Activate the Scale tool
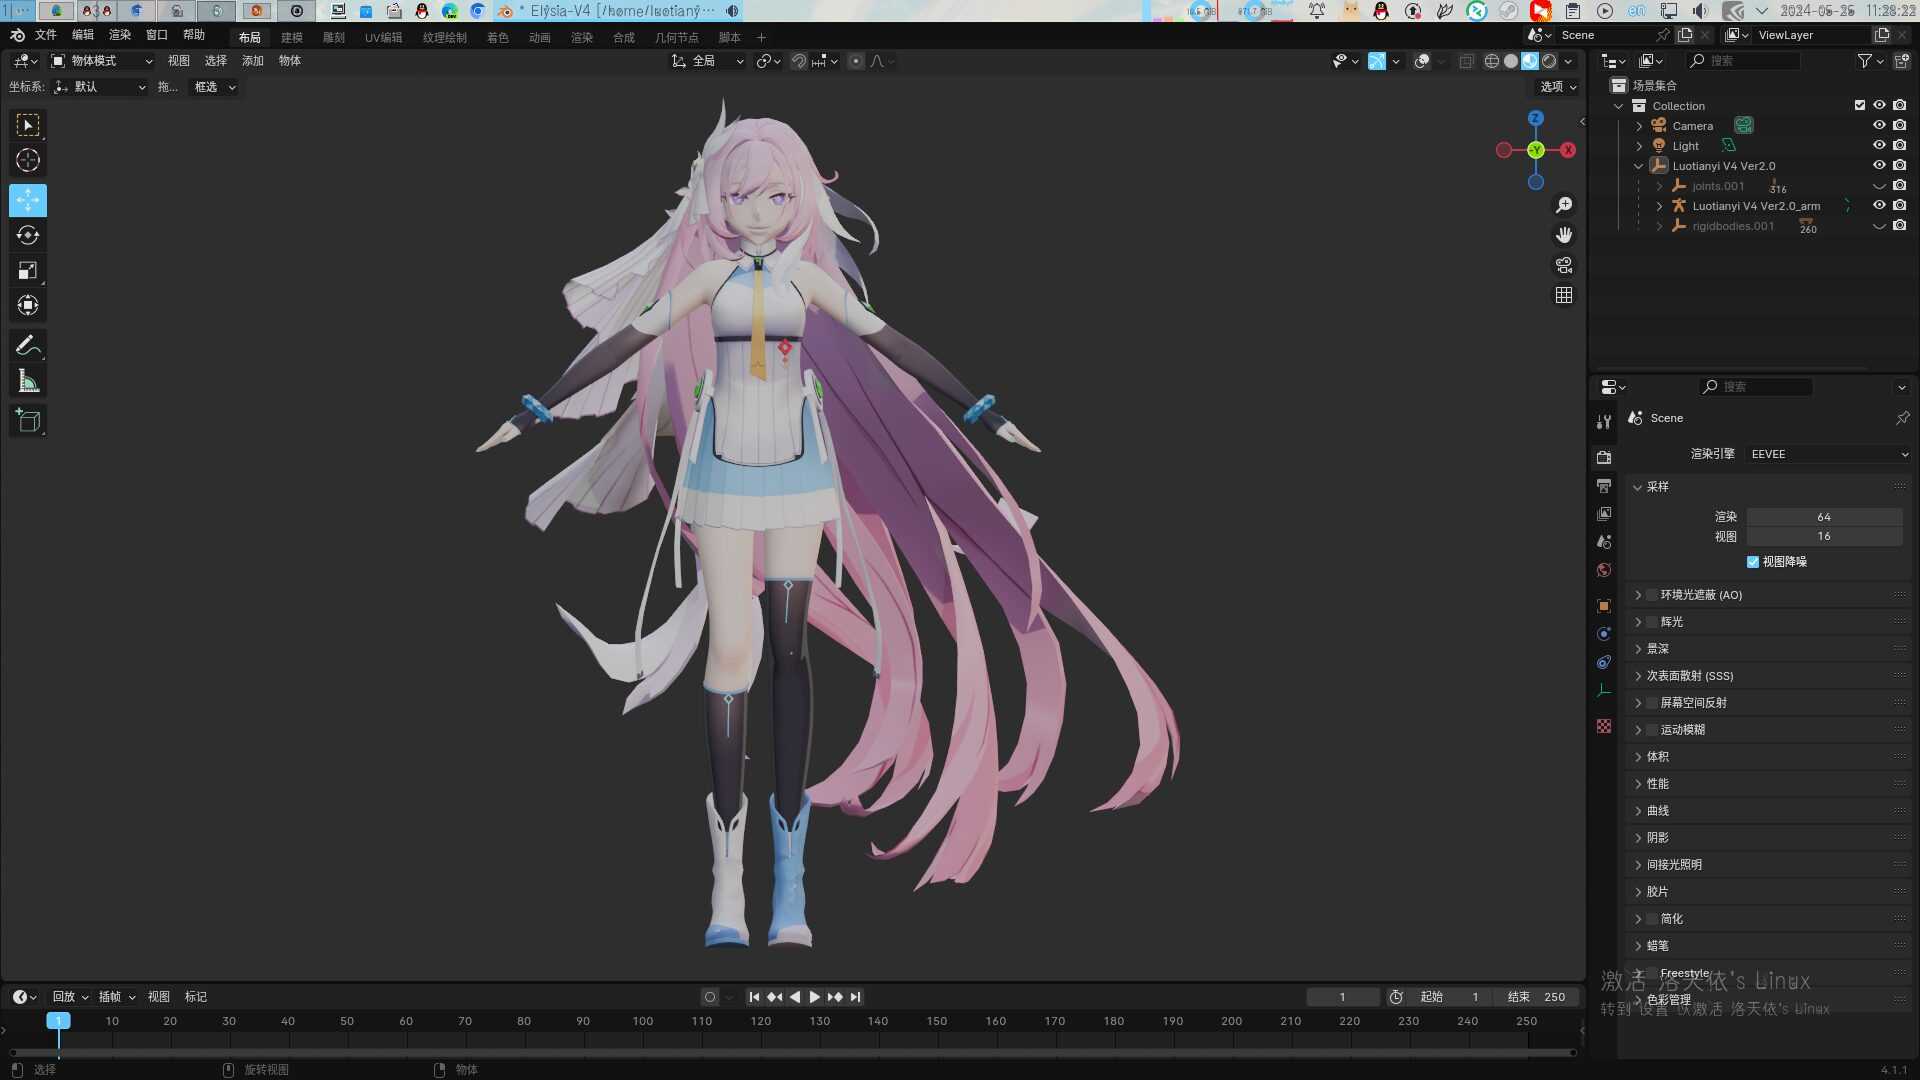Image resolution: width=1920 pixels, height=1080 pixels. click(x=28, y=270)
